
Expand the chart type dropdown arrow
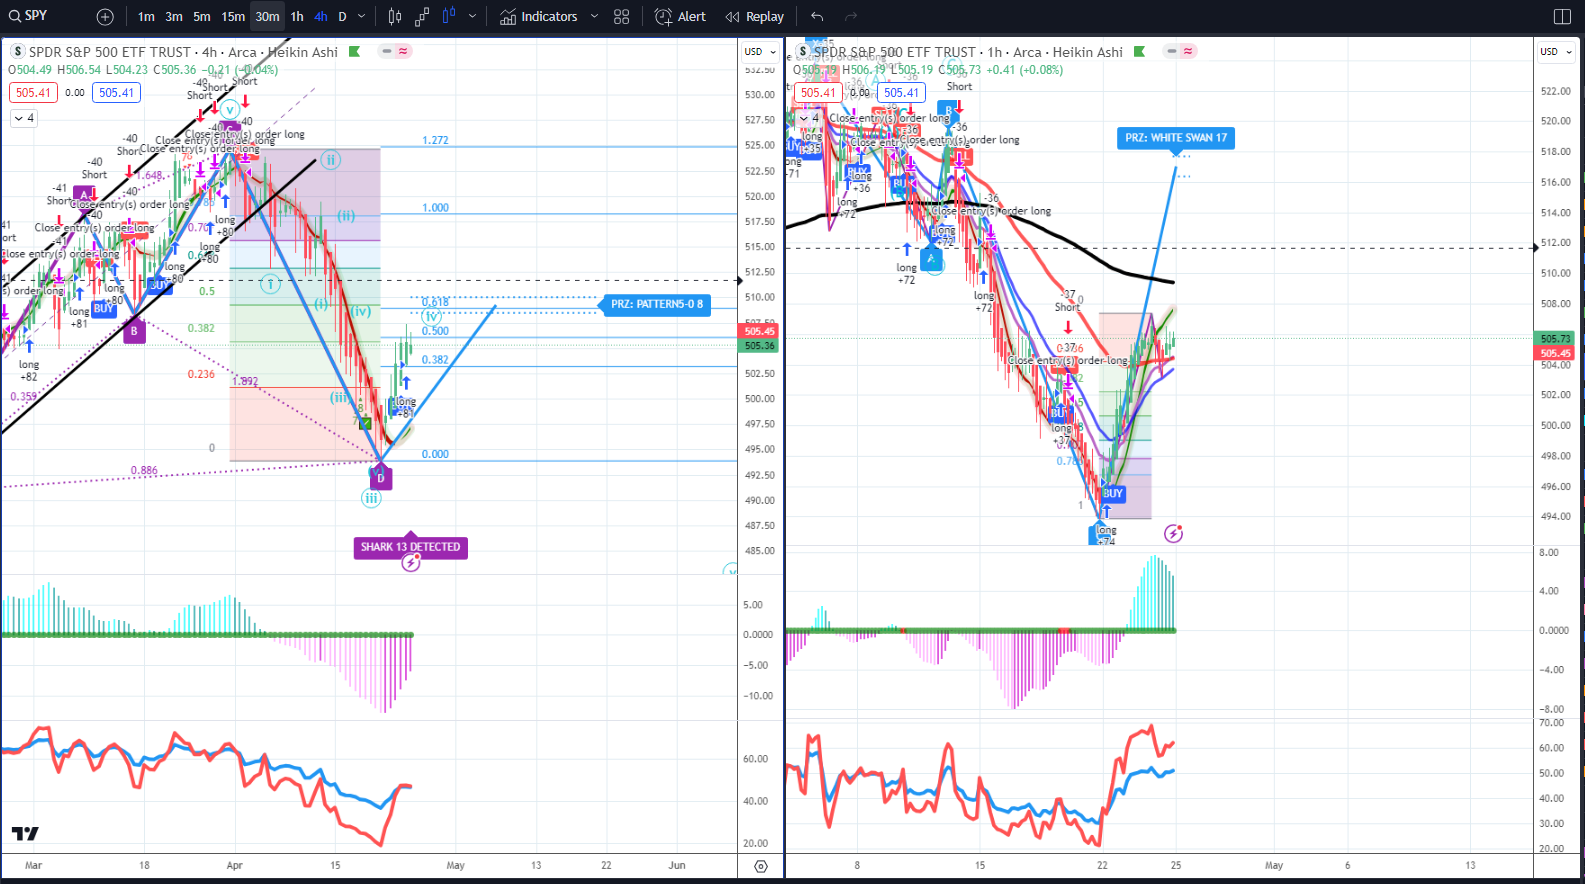472,16
